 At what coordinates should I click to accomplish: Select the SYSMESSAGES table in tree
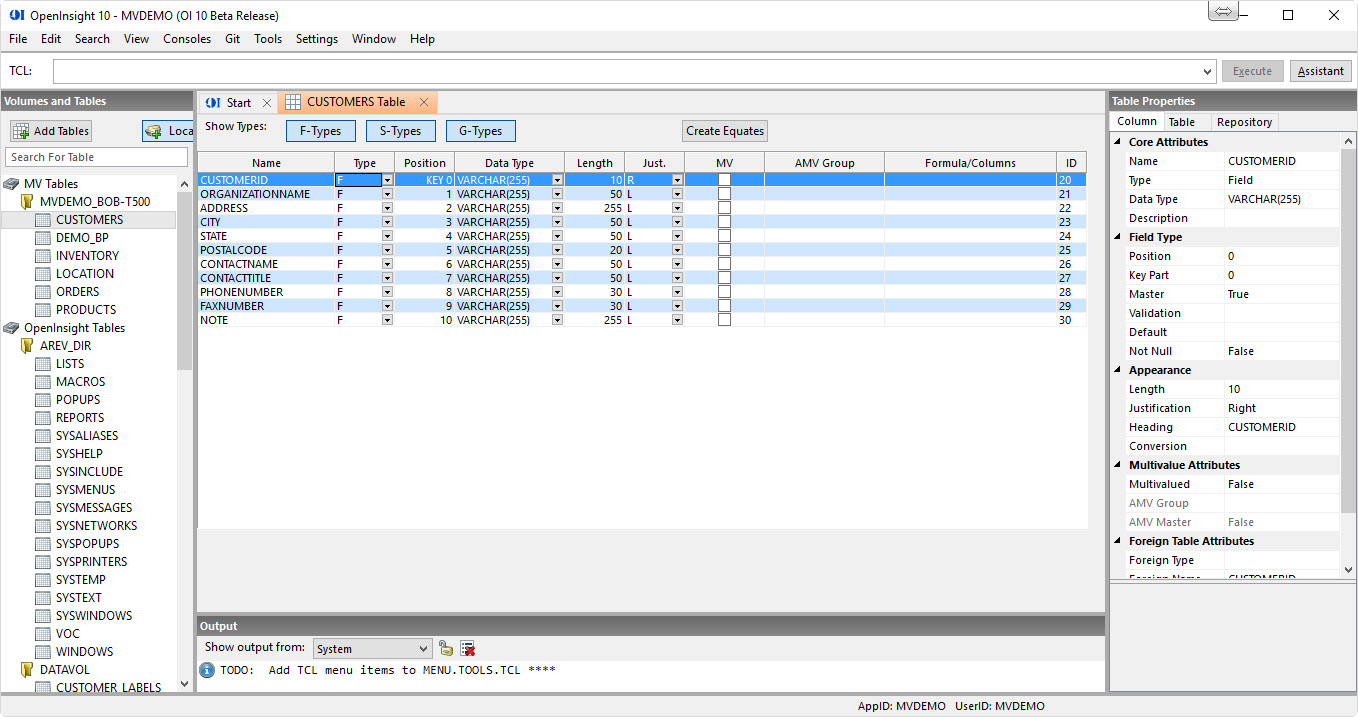[94, 508]
